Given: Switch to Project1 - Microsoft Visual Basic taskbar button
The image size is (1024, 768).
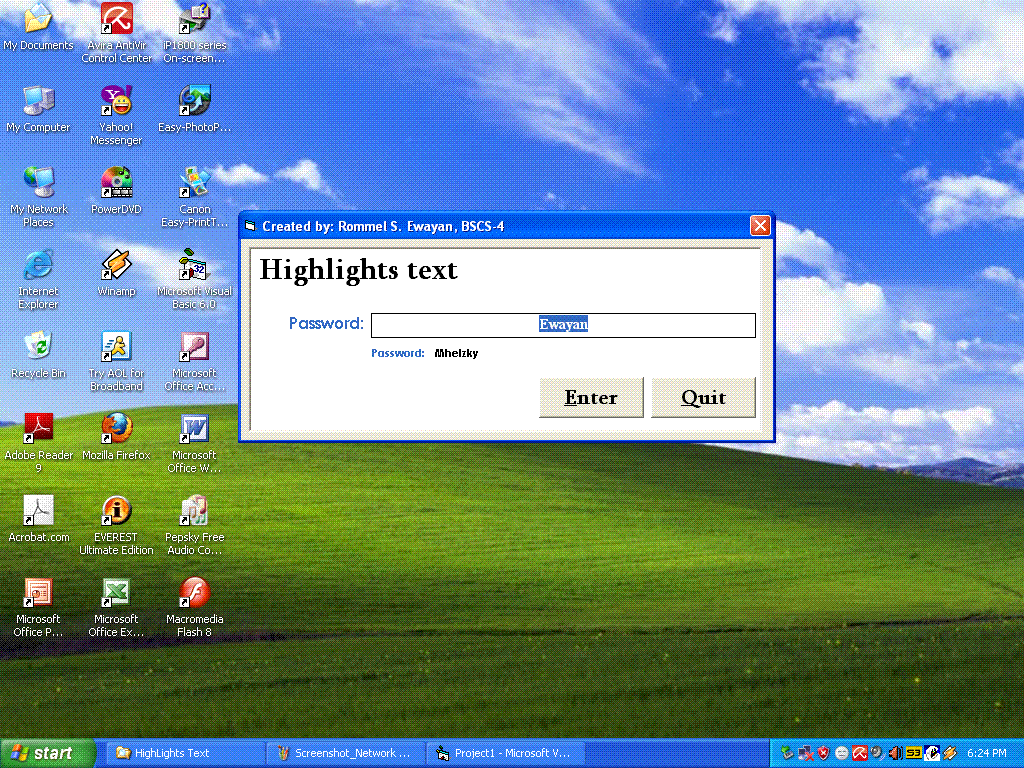Looking at the screenshot, I should (505, 753).
